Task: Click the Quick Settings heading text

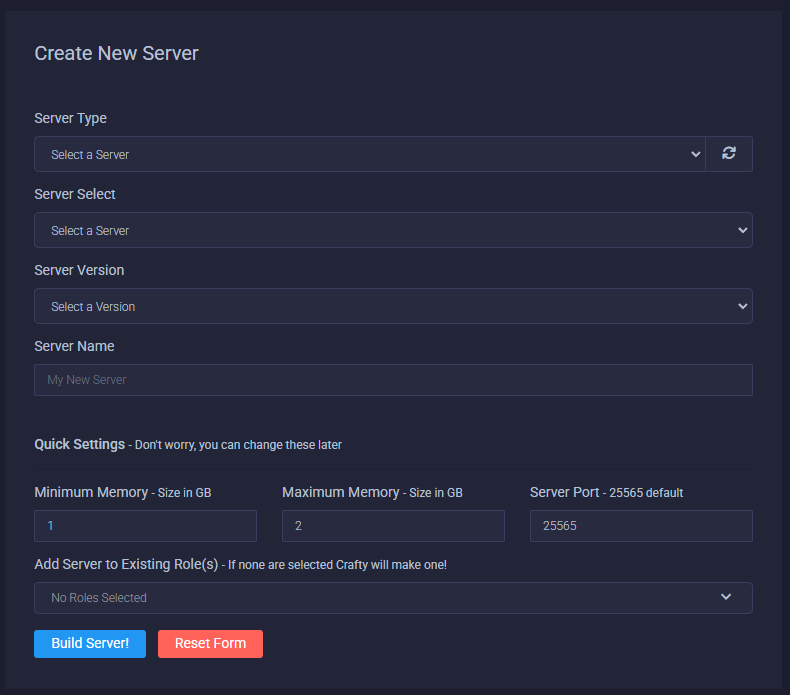Action: click(x=80, y=444)
